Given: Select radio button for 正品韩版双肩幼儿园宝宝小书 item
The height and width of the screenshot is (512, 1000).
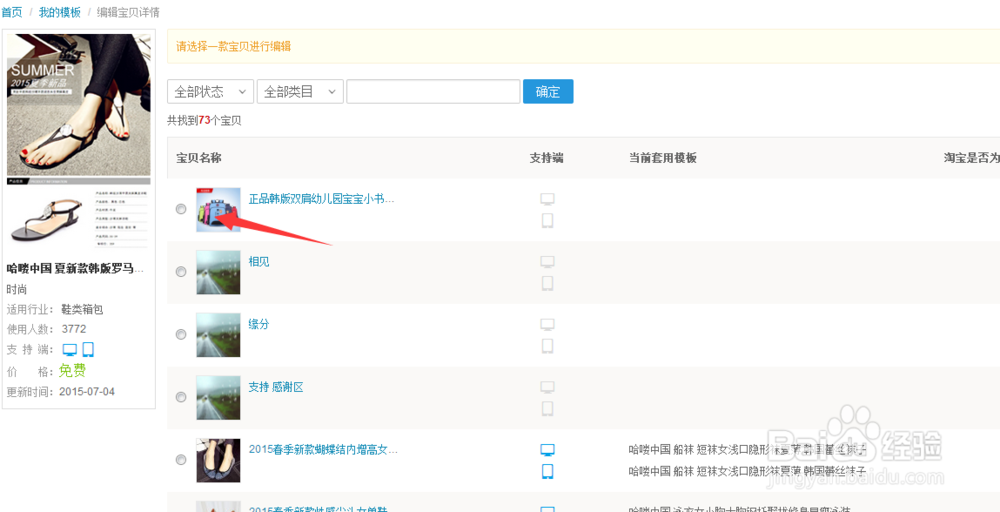Looking at the screenshot, I should pyautogui.click(x=181, y=208).
